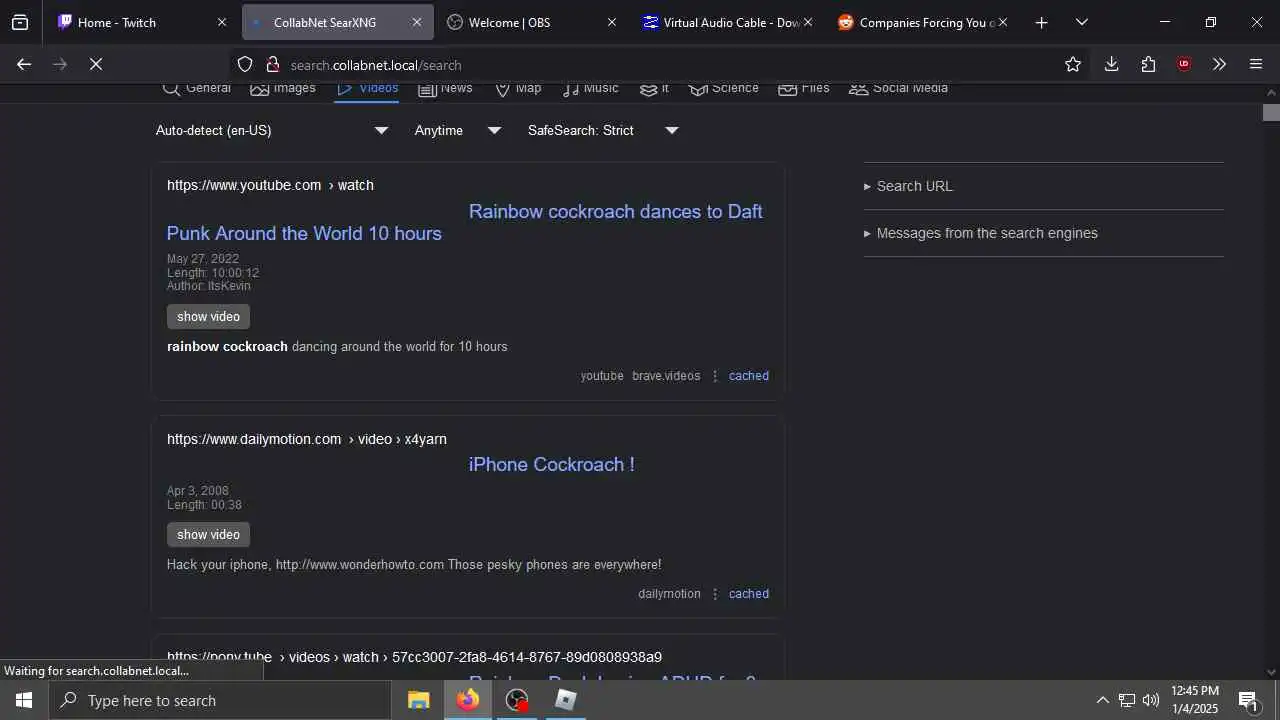Image resolution: width=1280 pixels, height=720 pixels.
Task: Open the taskbar clock and date
Action: pos(1195,700)
